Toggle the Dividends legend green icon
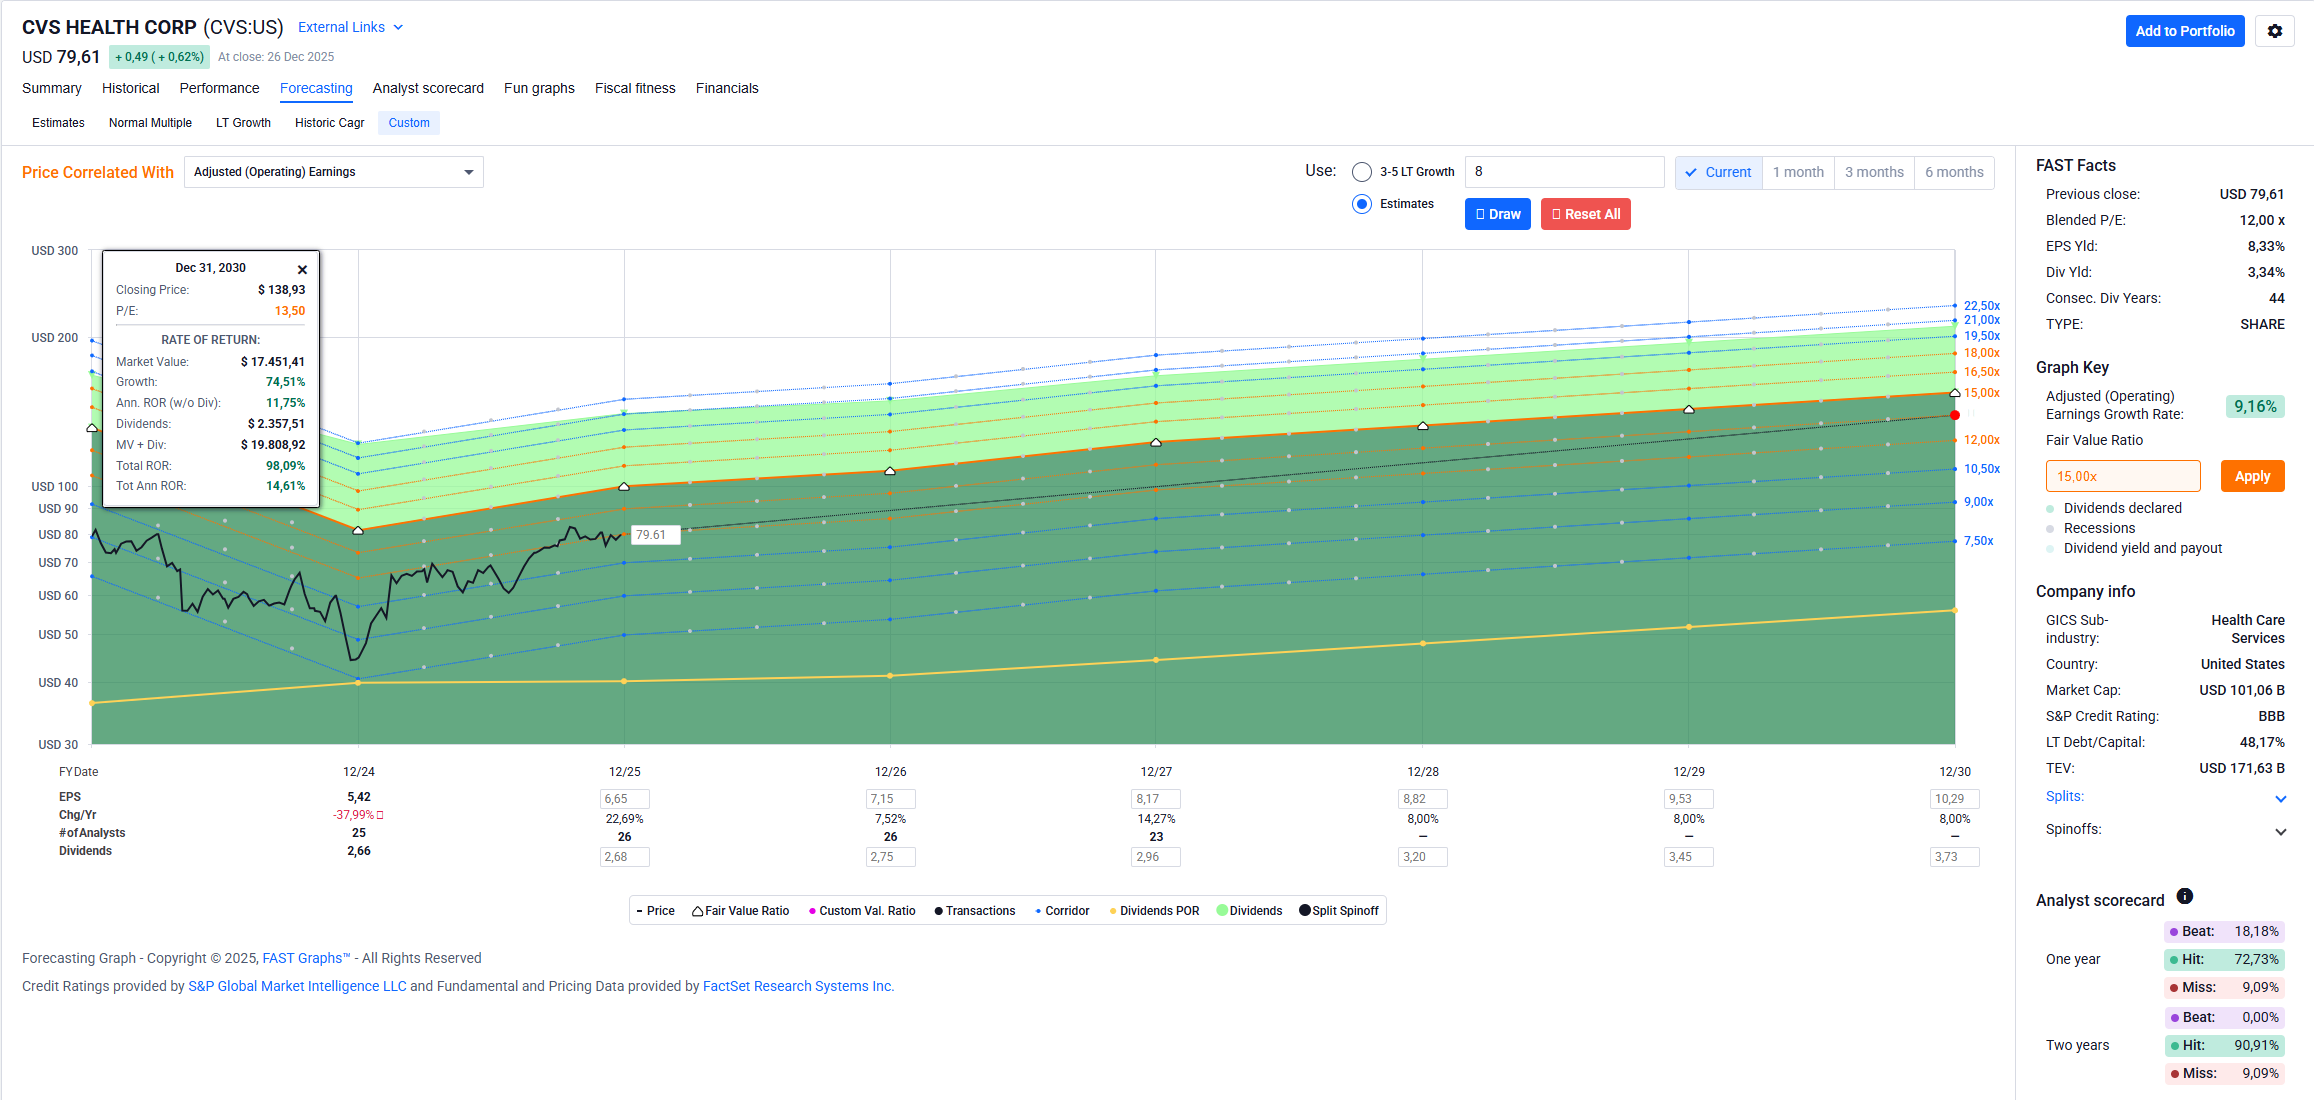The width and height of the screenshot is (2314, 1100). pyautogui.click(x=1222, y=911)
